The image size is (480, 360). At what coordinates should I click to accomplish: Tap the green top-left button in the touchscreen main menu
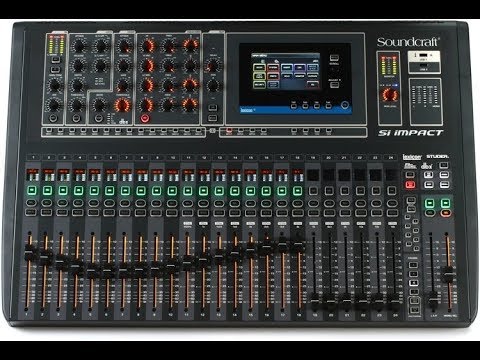(259, 68)
